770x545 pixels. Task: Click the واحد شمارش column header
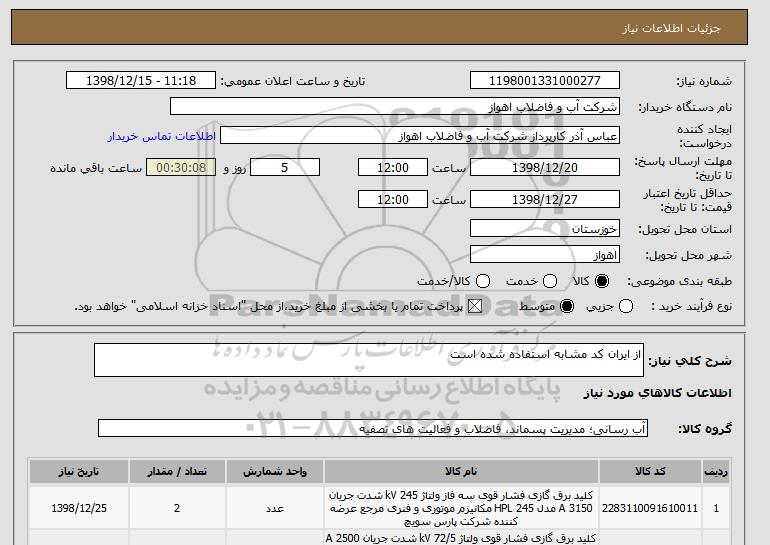[x=275, y=471]
